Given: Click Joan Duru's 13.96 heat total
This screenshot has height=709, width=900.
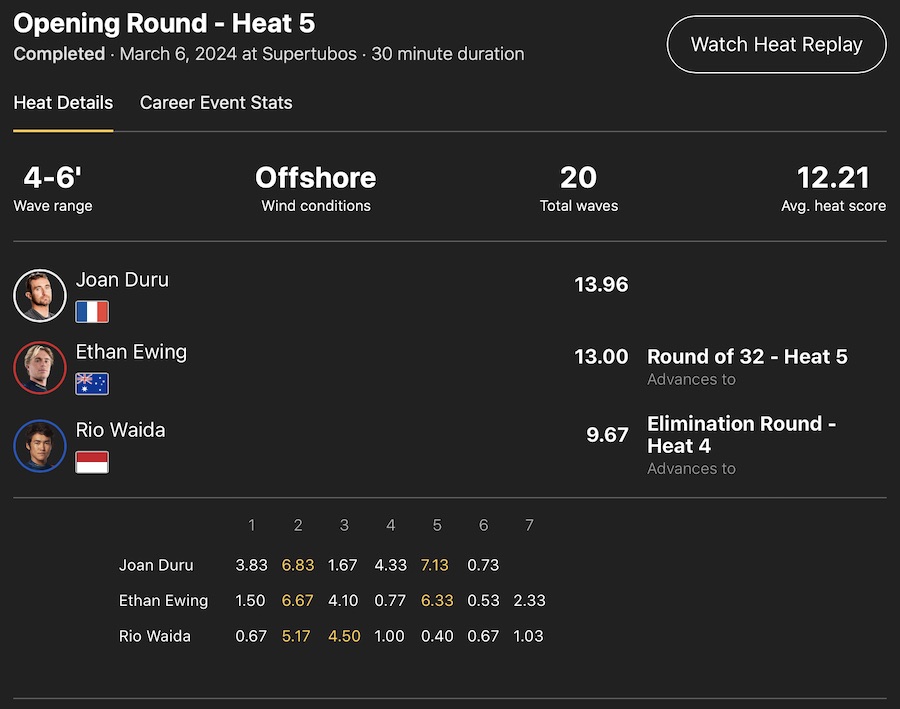Looking at the screenshot, I should pyautogui.click(x=601, y=285).
